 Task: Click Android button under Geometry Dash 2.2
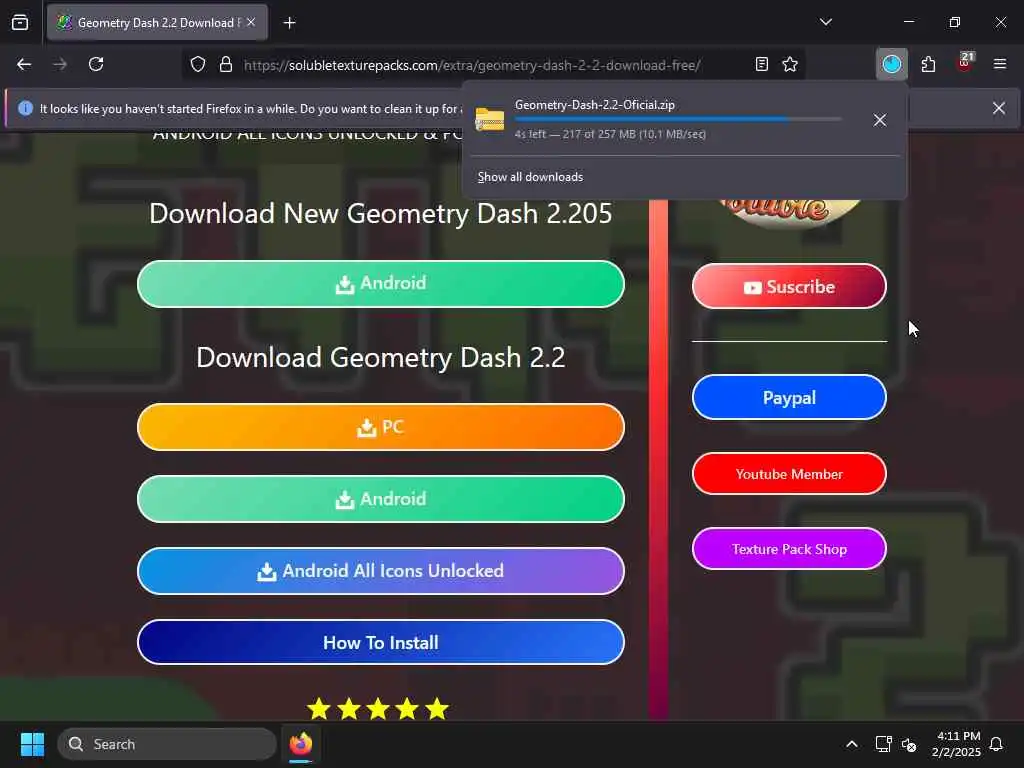[381, 499]
